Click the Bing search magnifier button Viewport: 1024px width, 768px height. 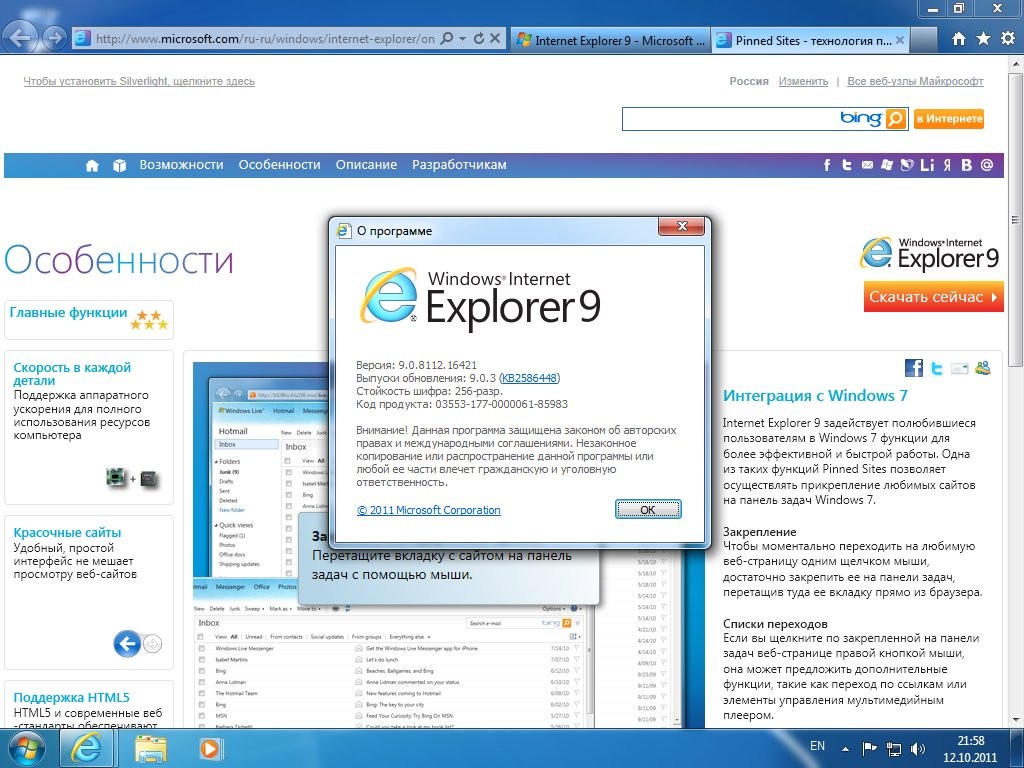[x=896, y=119]
